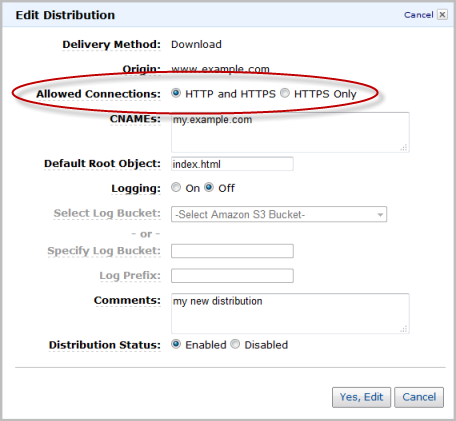
Task: Close dialog with the X icon
Action: pos(442,15)
